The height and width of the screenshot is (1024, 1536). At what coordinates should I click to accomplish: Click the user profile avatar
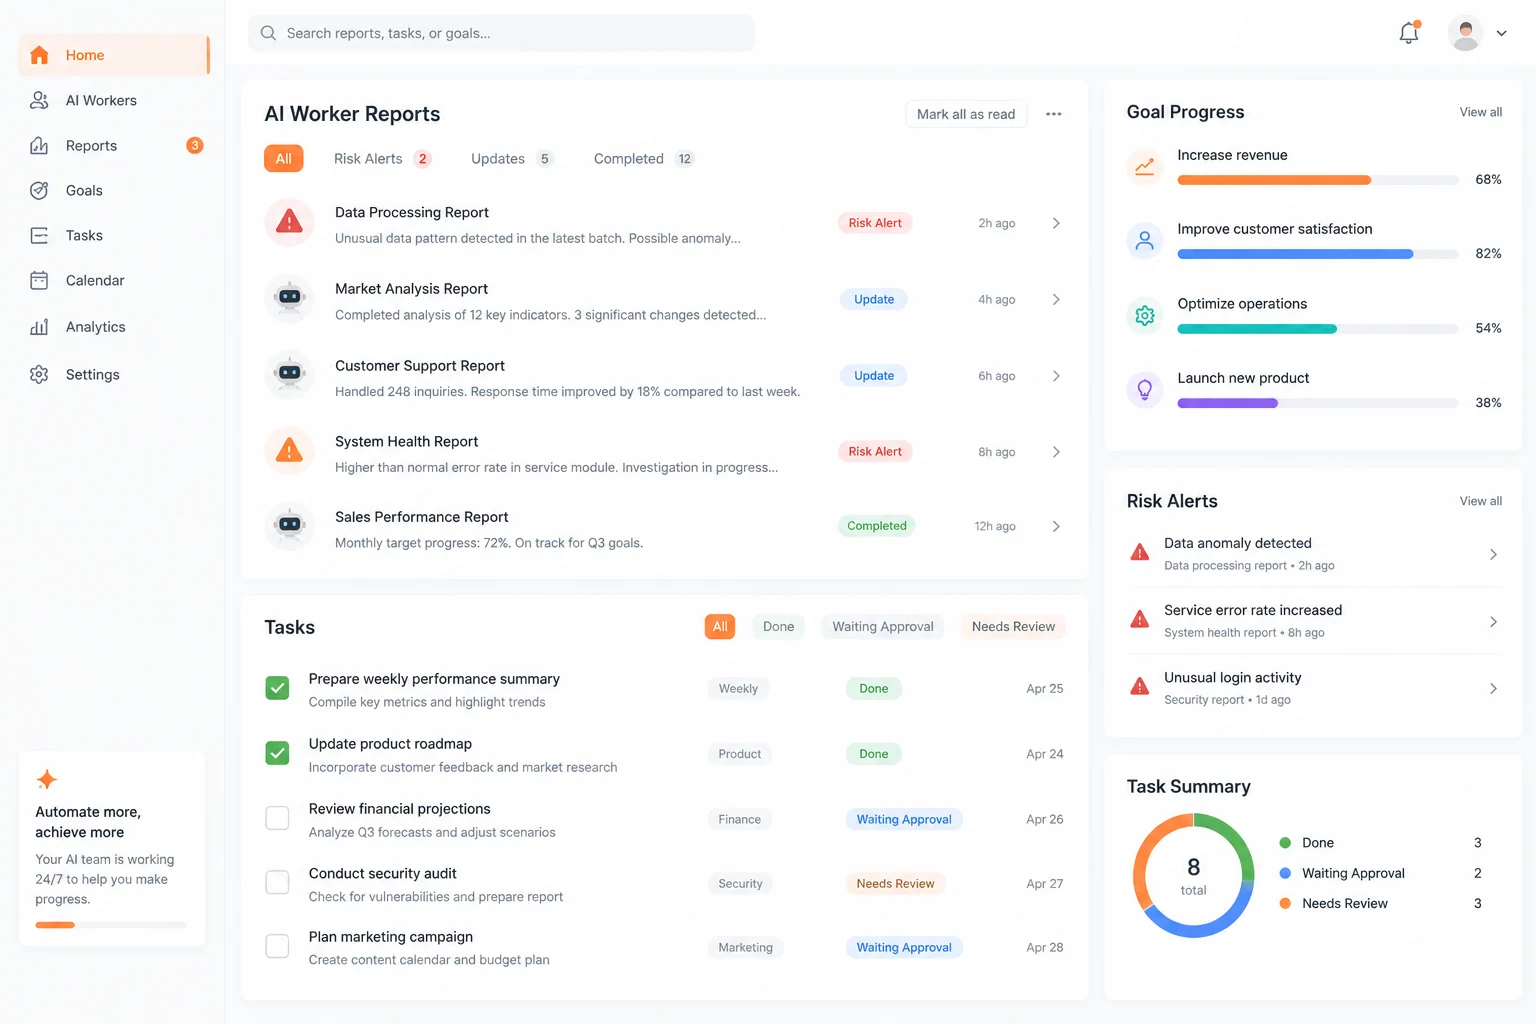(x=1465, y=33)
